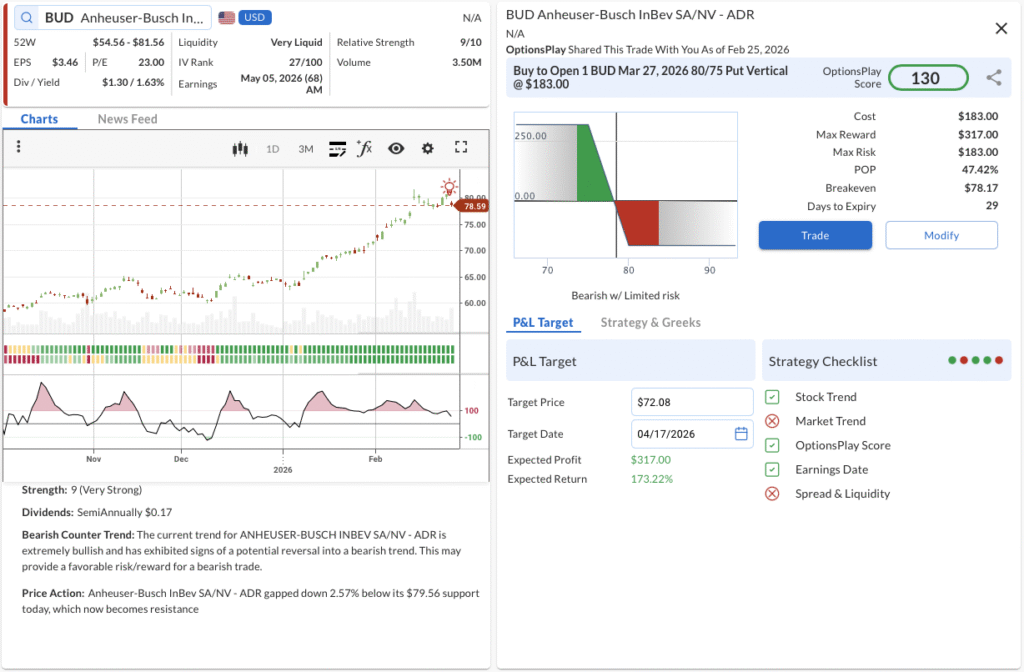The image size is (1024, 672).
Task: Click the trade idea lightbulb on chart
Action: point(449,187)
